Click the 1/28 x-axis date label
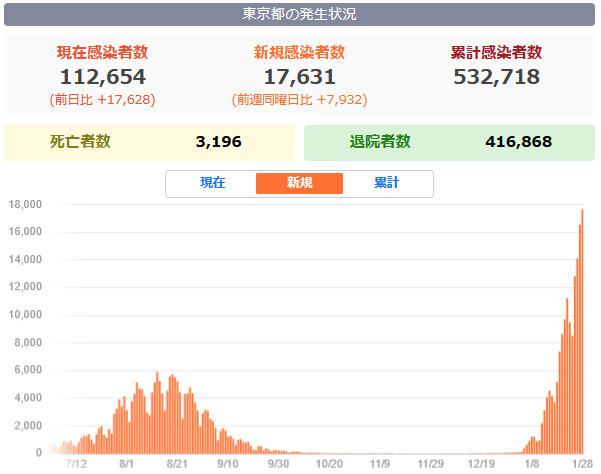 (x=582, y=464)
